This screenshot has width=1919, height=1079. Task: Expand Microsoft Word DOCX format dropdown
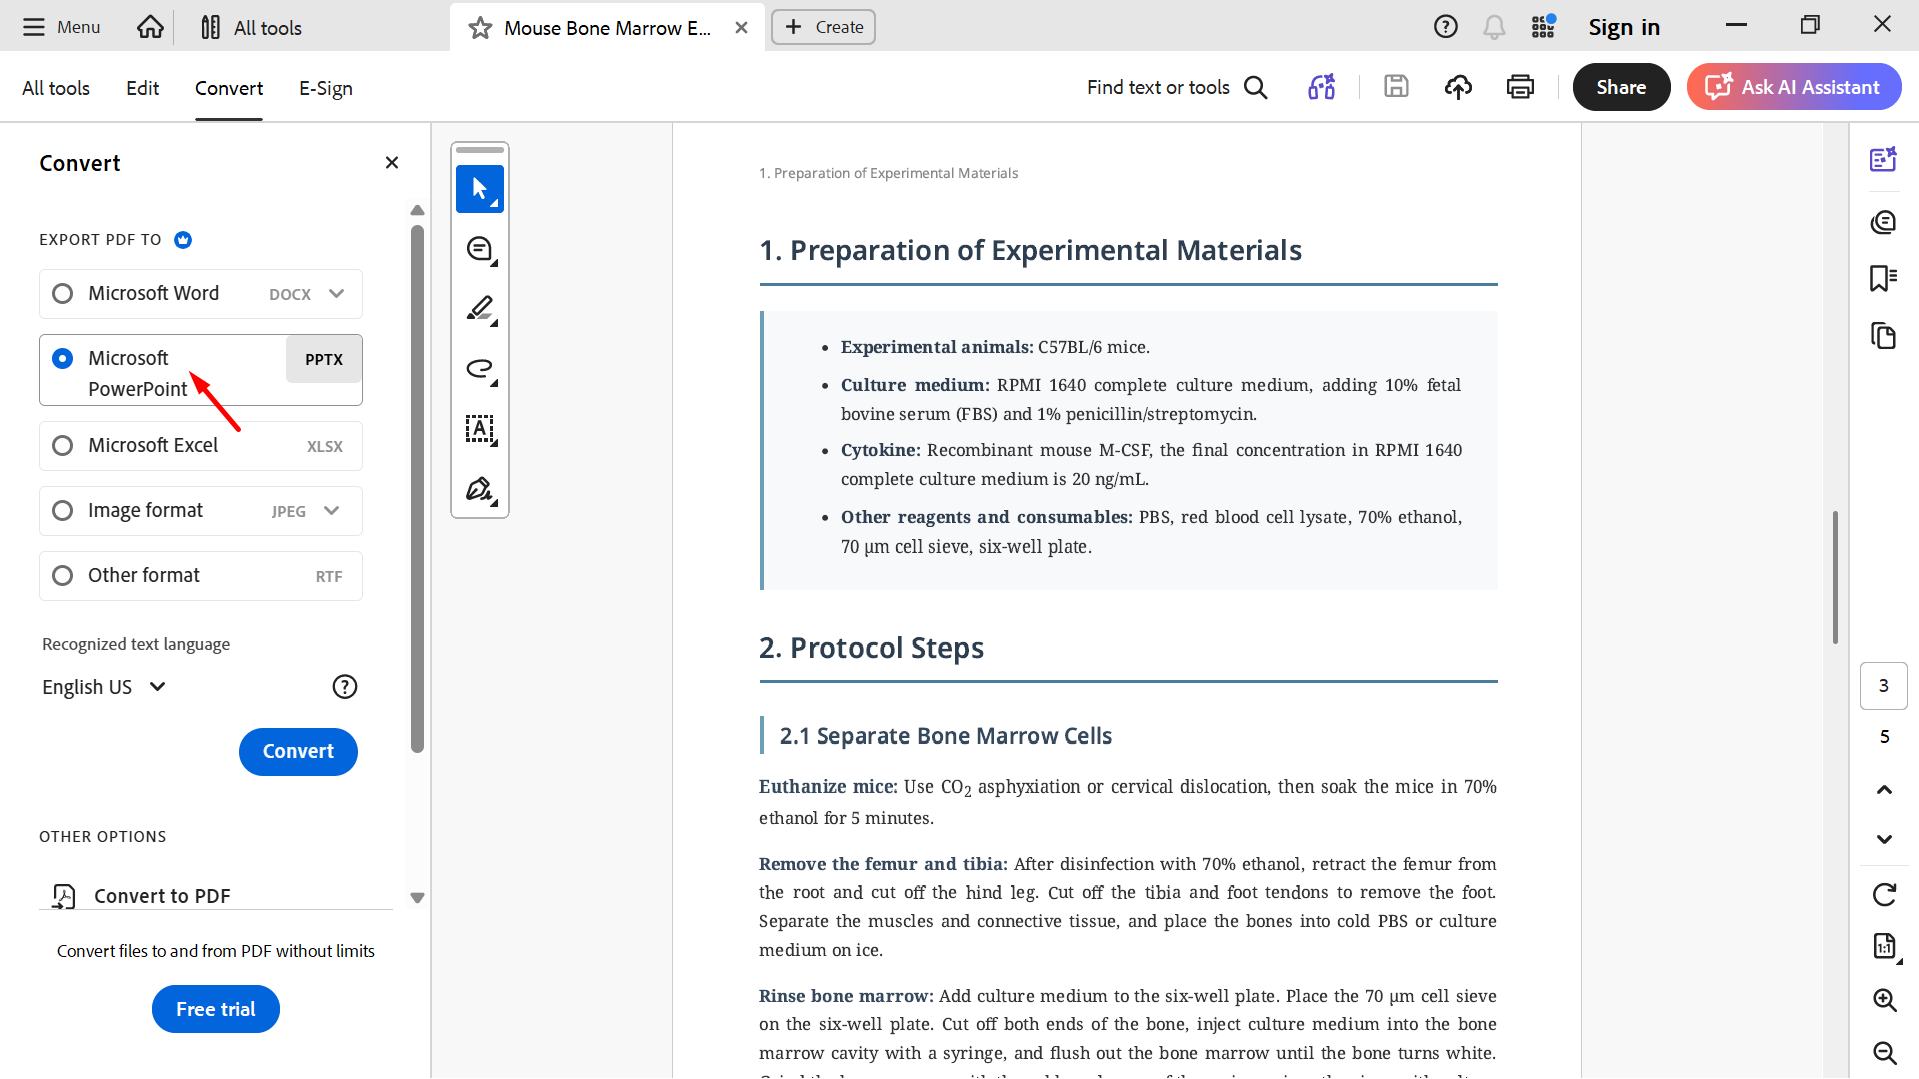[x=337, y=294]
